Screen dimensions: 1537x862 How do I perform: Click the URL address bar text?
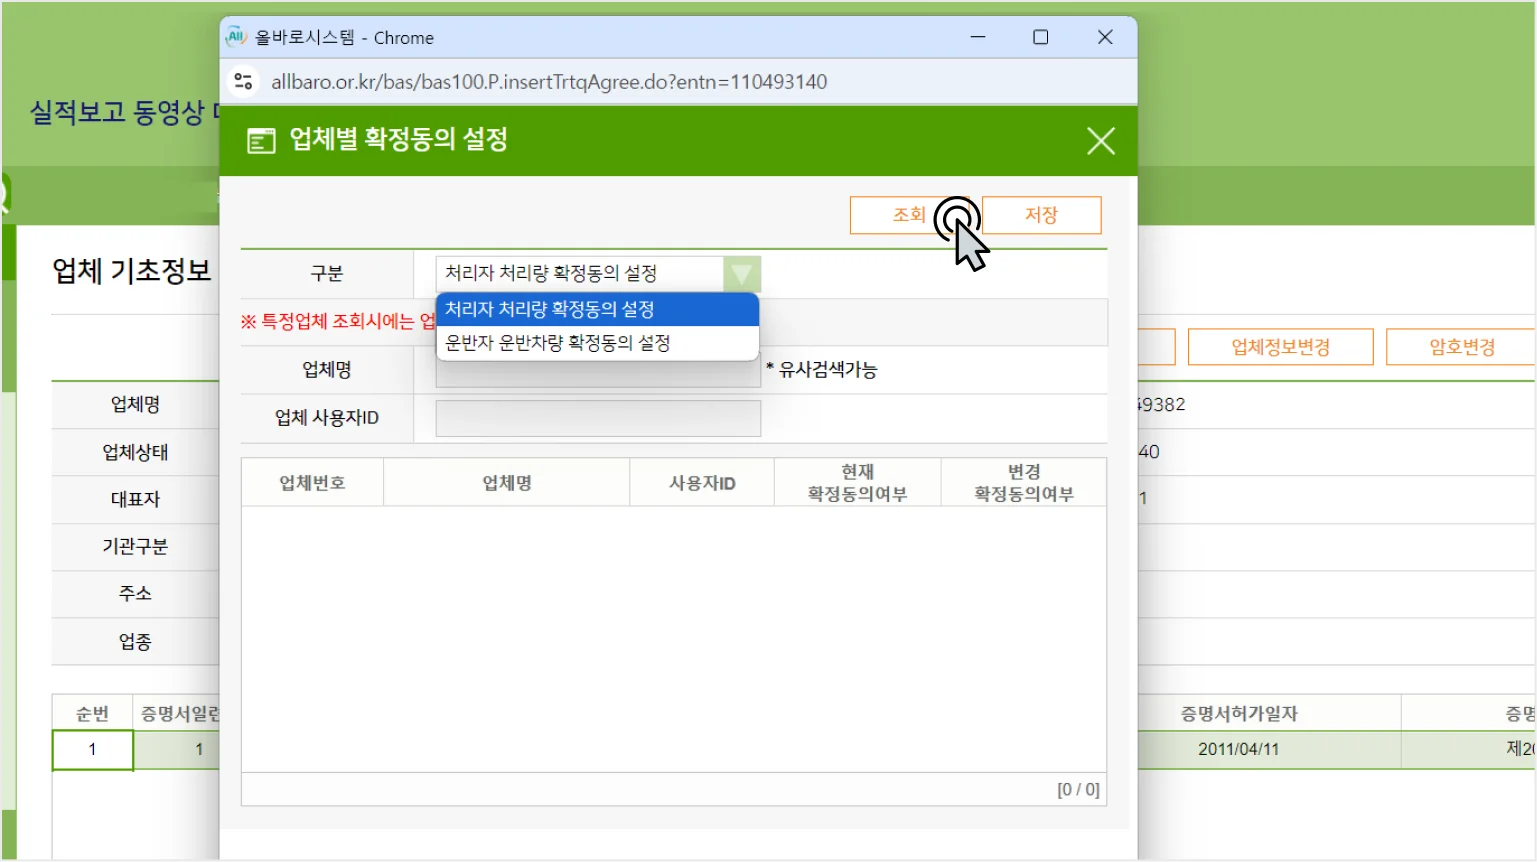click(x=549, y=82)
